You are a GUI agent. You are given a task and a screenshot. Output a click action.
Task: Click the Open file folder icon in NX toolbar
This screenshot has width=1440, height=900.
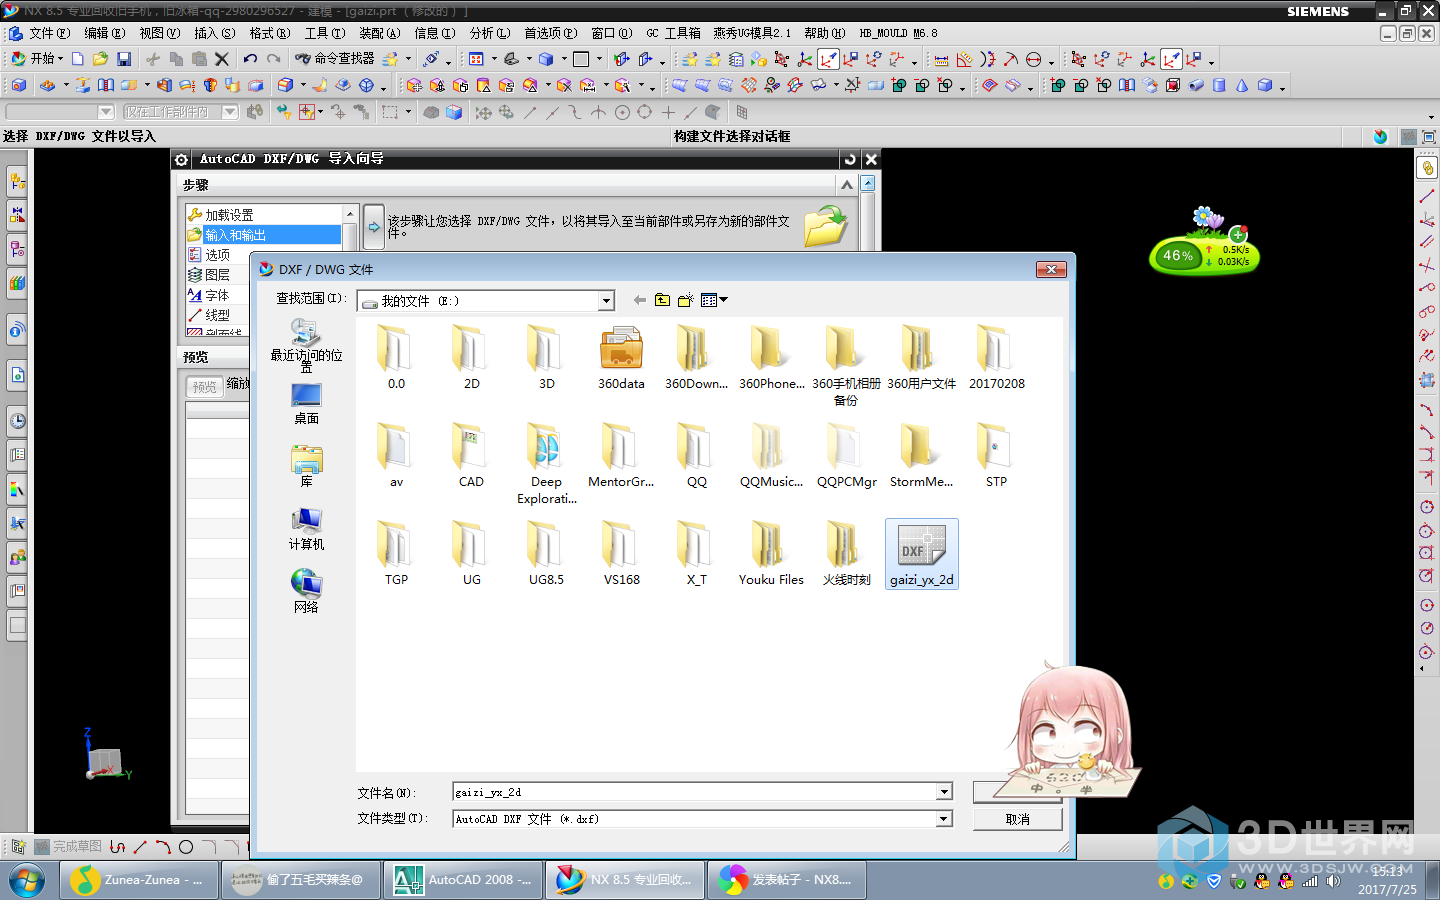(100, 59)
